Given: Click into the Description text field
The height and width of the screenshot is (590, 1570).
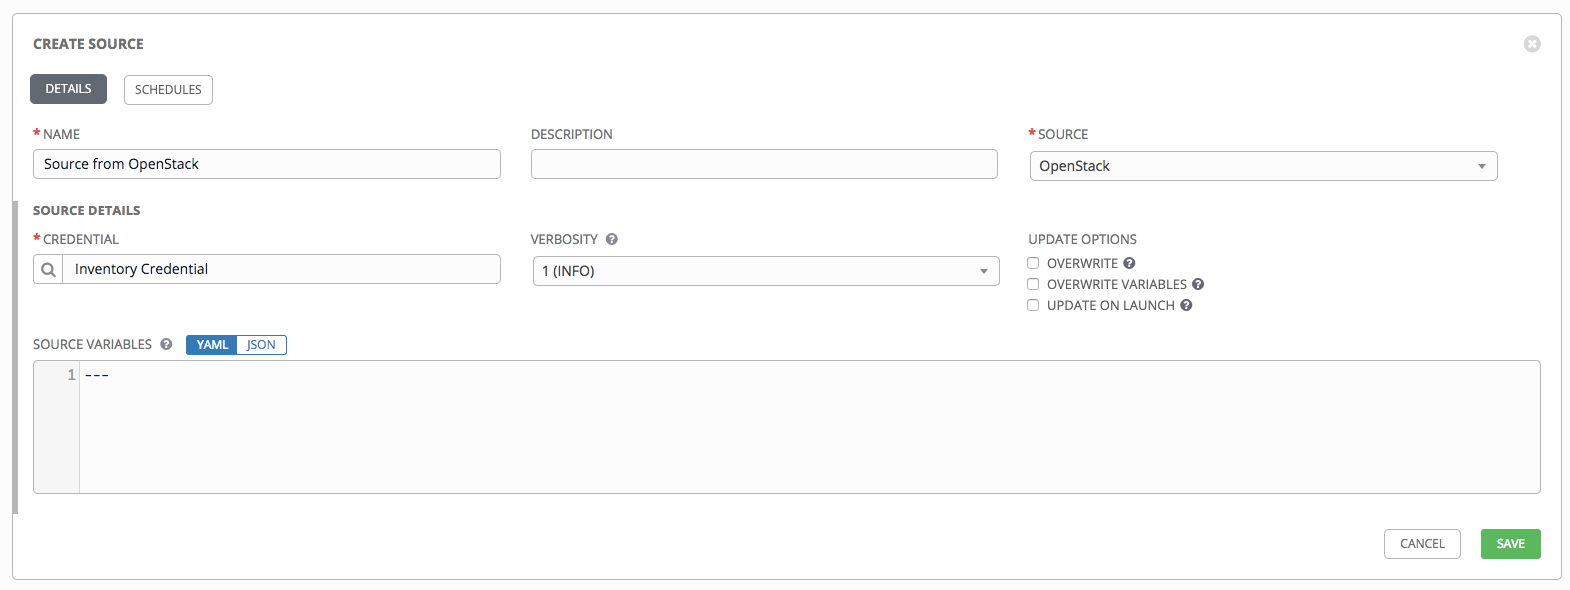Looking at the screenshot, I should click(764, 164).
